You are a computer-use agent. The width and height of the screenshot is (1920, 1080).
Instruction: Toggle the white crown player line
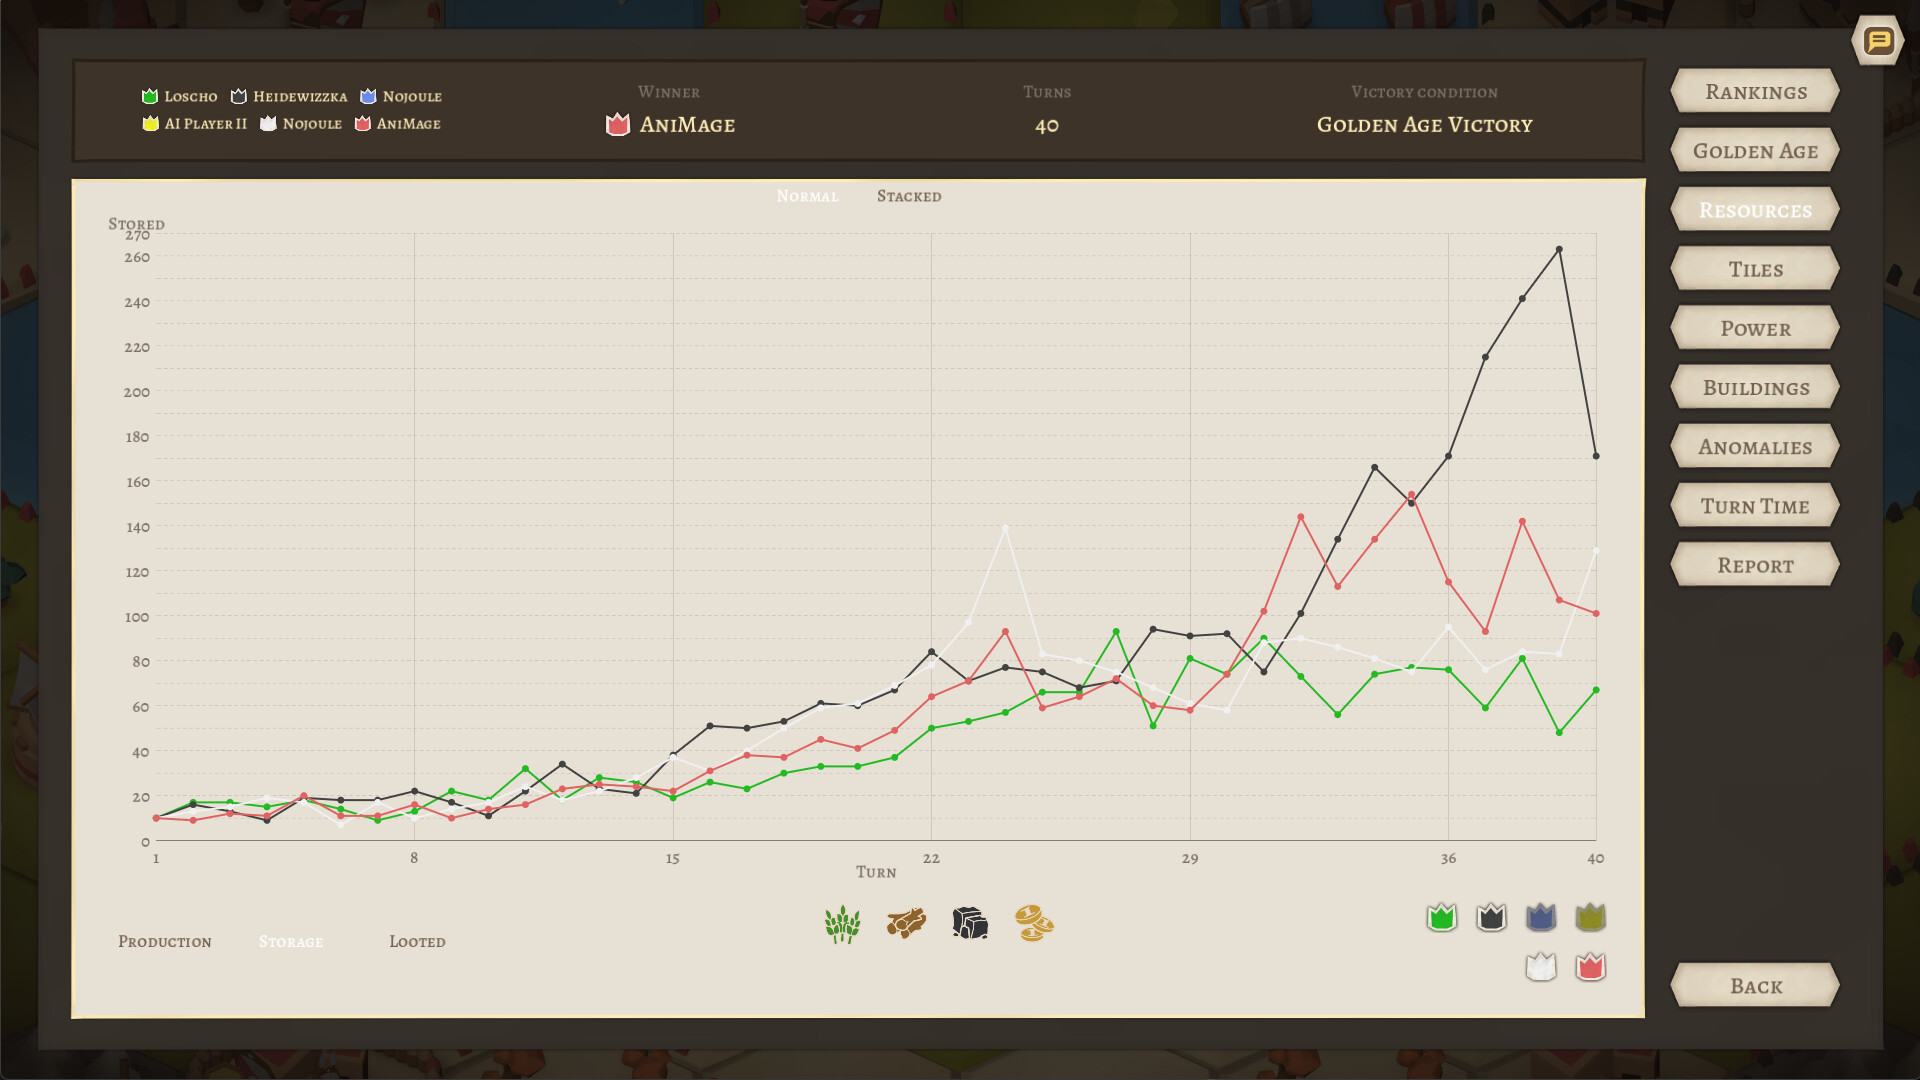pyautogui.click(x=1541, y=967)
